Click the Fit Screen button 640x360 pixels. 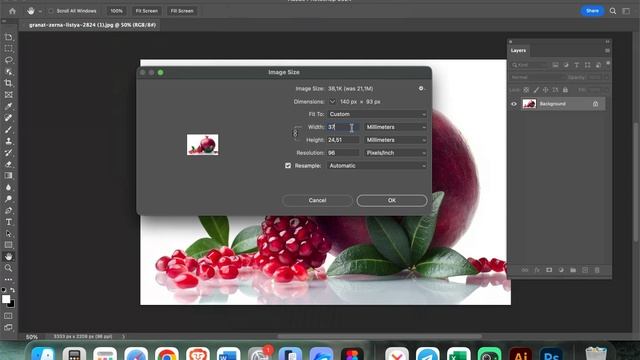[147, 11]
